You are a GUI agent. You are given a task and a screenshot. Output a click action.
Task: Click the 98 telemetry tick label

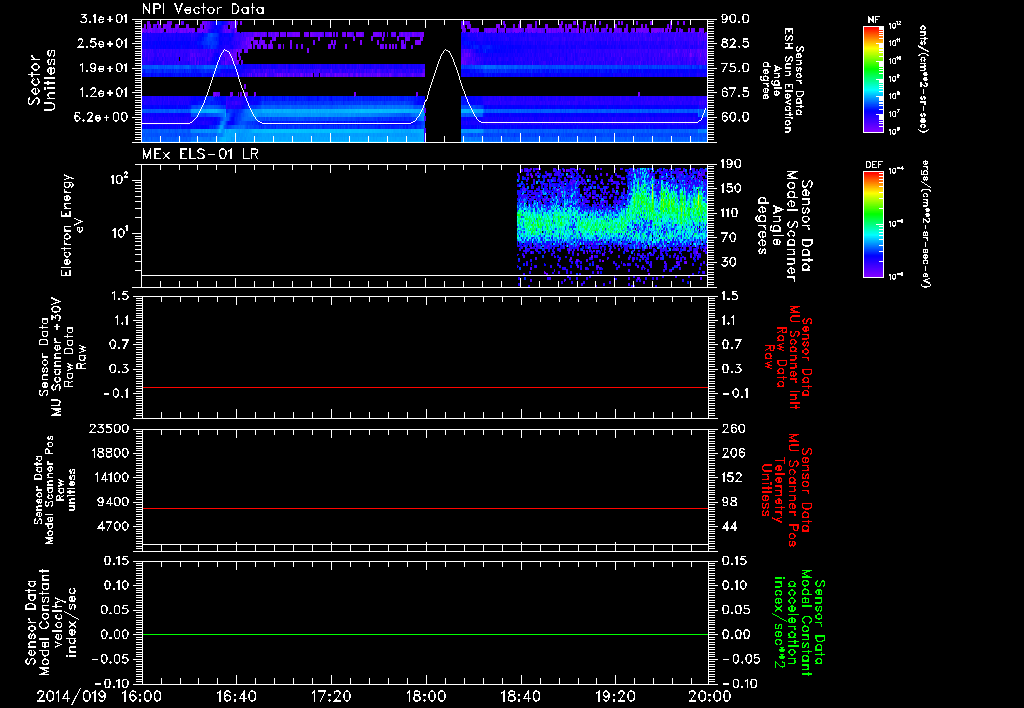(x=729, y=502)
